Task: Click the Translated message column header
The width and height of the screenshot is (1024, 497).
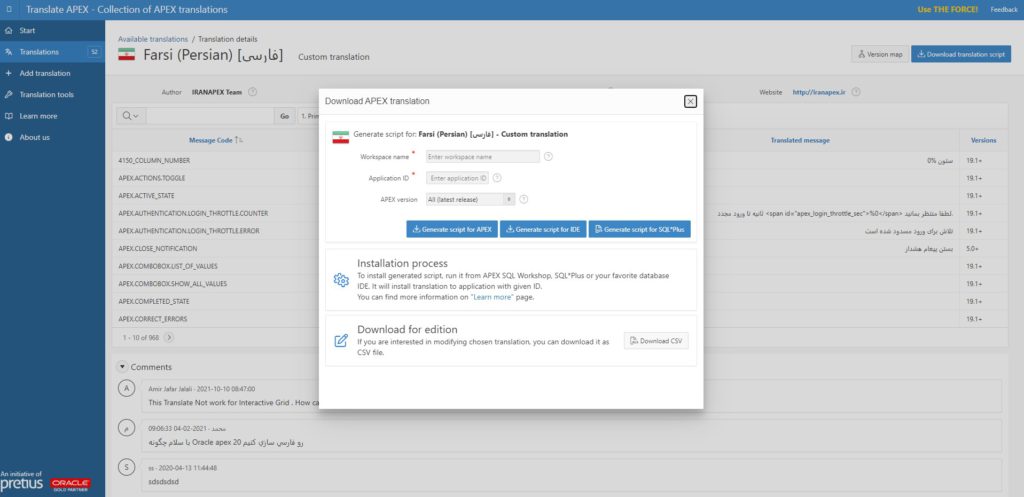Action: [x=800, y=140]
